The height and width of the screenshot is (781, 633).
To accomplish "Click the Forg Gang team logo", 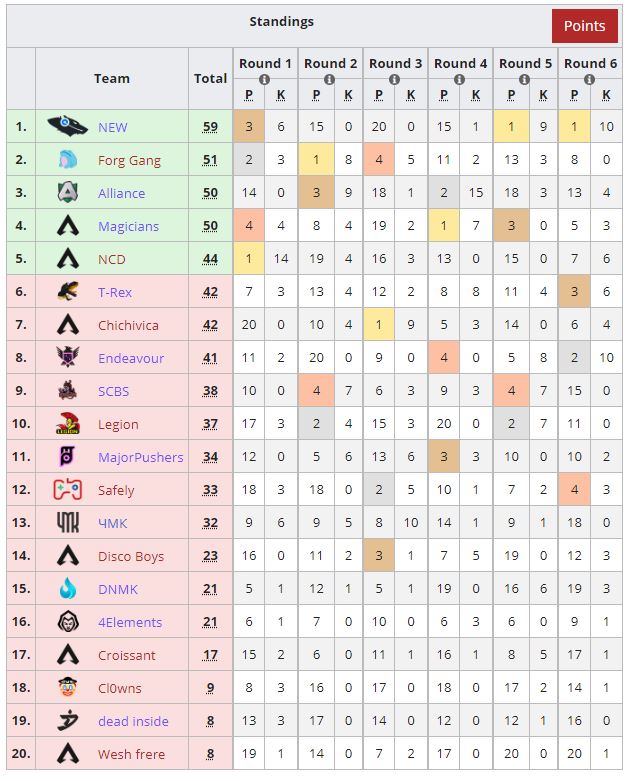I will click(x=68, y=159).
